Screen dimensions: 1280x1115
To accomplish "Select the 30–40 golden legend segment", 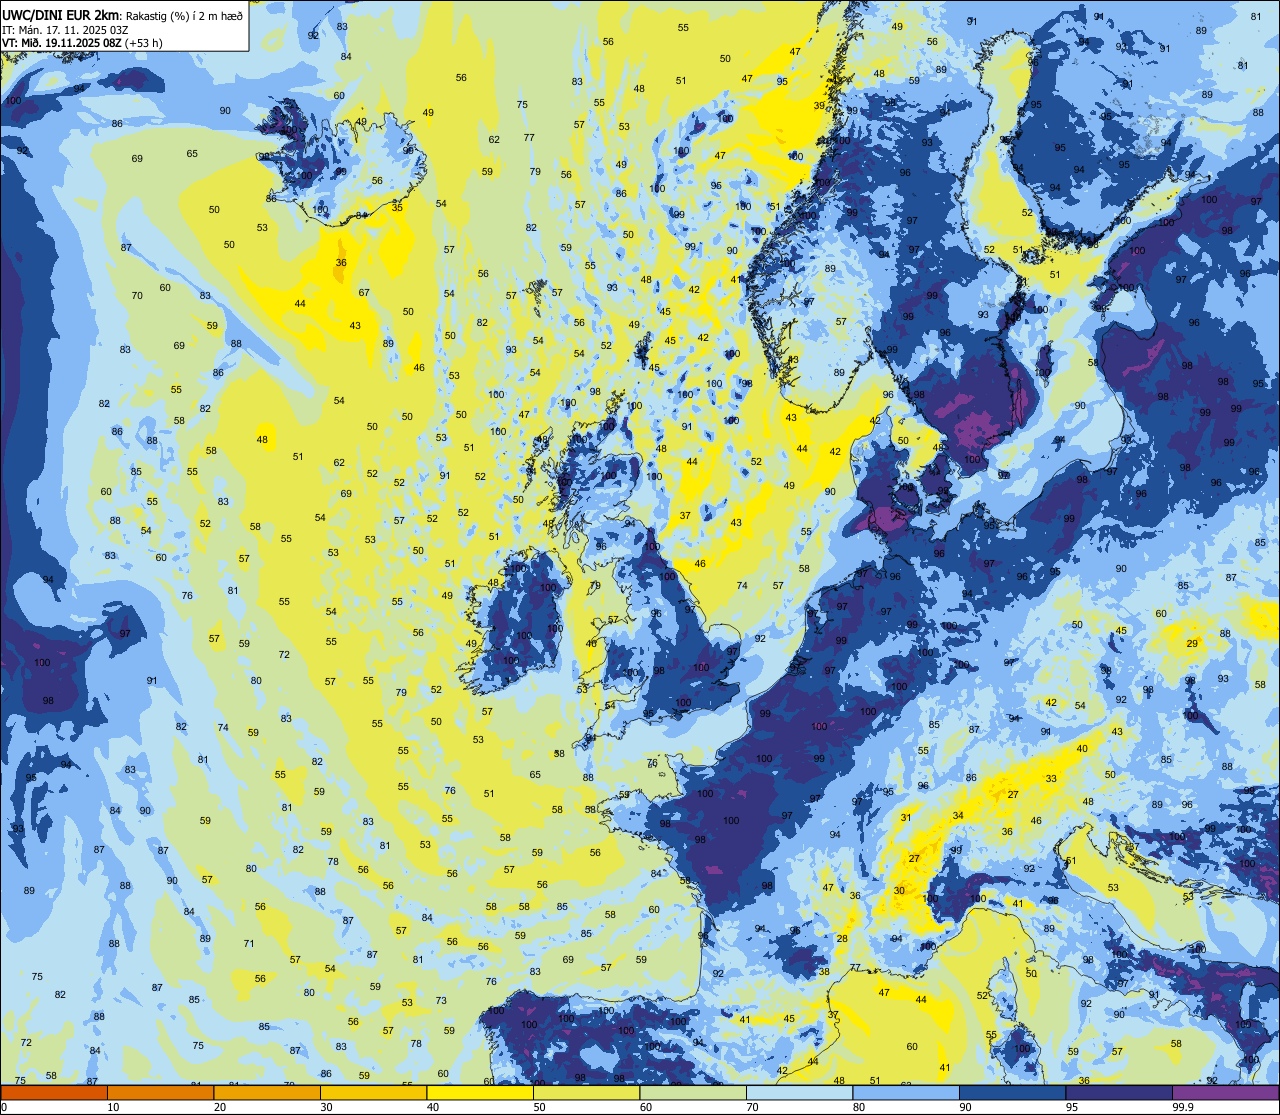I will tap(373, 1092).
